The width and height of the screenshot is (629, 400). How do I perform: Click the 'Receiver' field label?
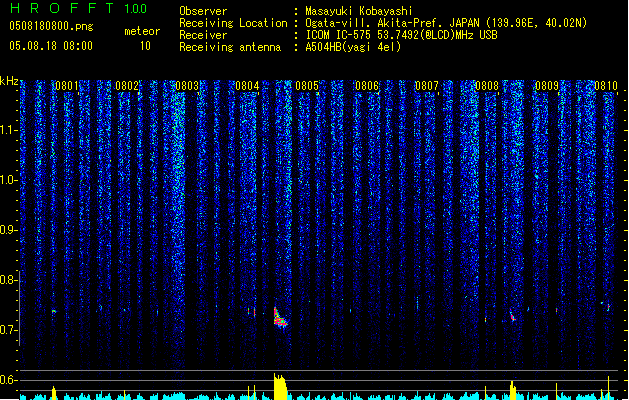[203, 35]
